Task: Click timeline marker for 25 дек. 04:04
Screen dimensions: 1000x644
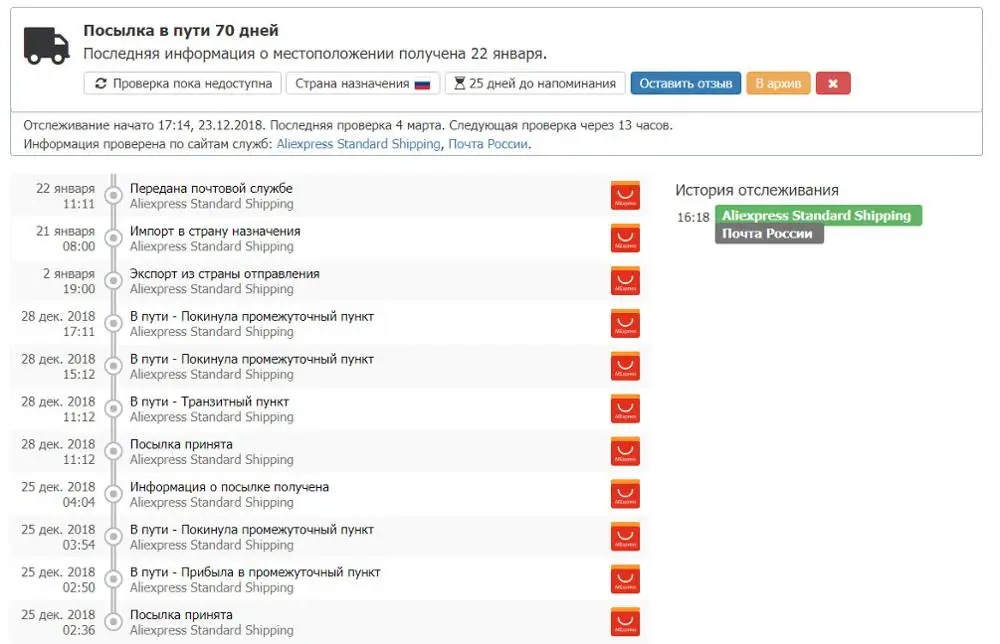Action: (114, 494)
